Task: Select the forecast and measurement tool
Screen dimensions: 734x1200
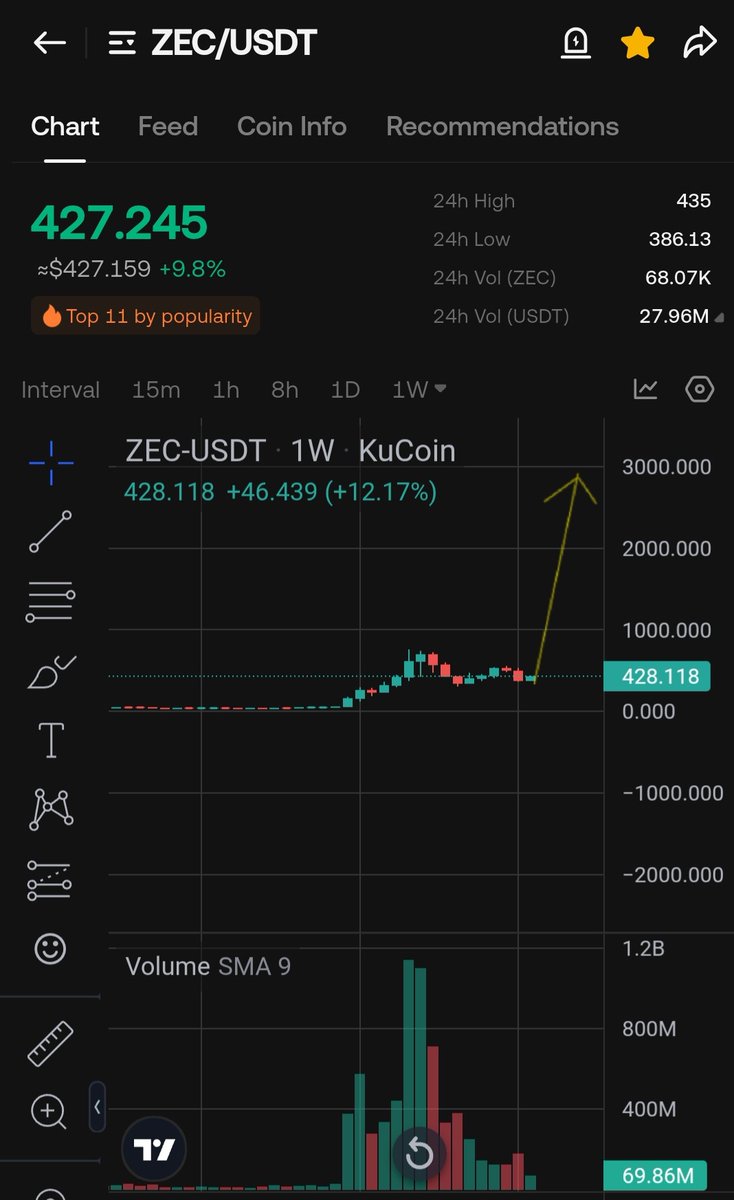Action: (51, 880)
